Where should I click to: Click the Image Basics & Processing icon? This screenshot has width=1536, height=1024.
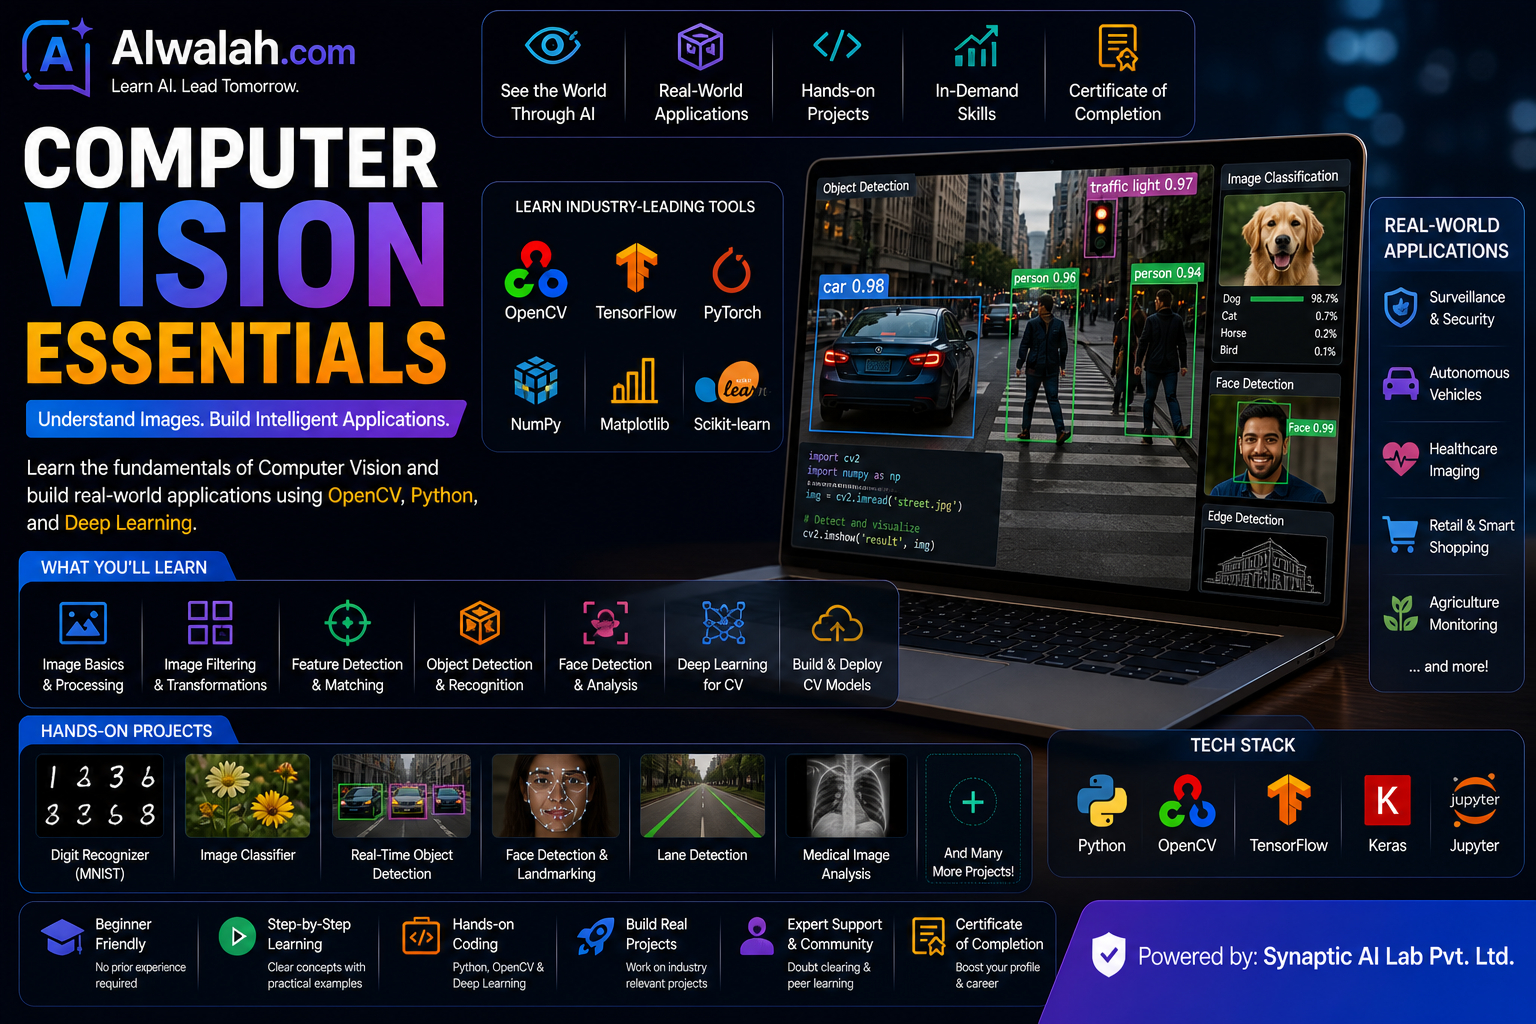[83, 623]
